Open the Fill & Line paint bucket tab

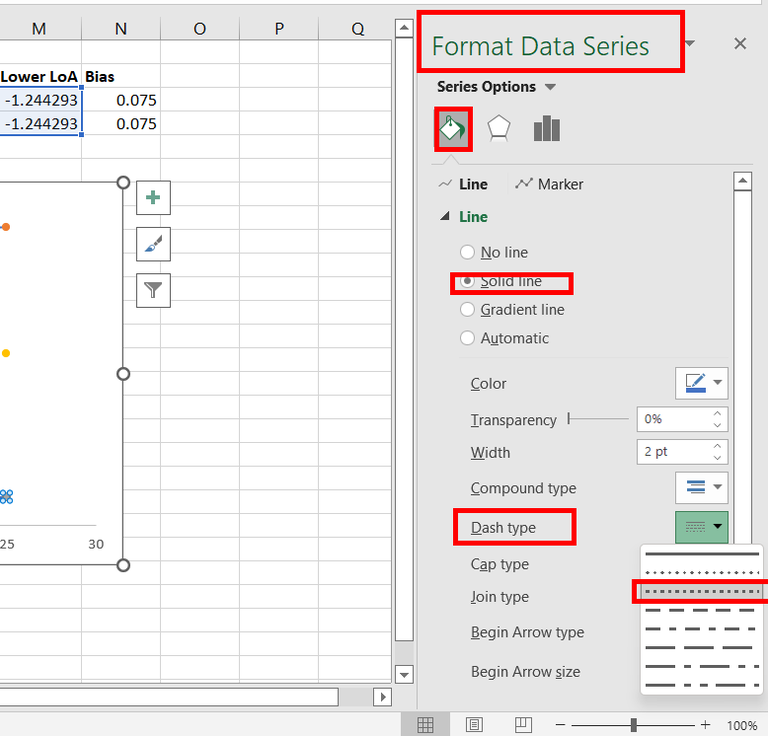[453, 129]
